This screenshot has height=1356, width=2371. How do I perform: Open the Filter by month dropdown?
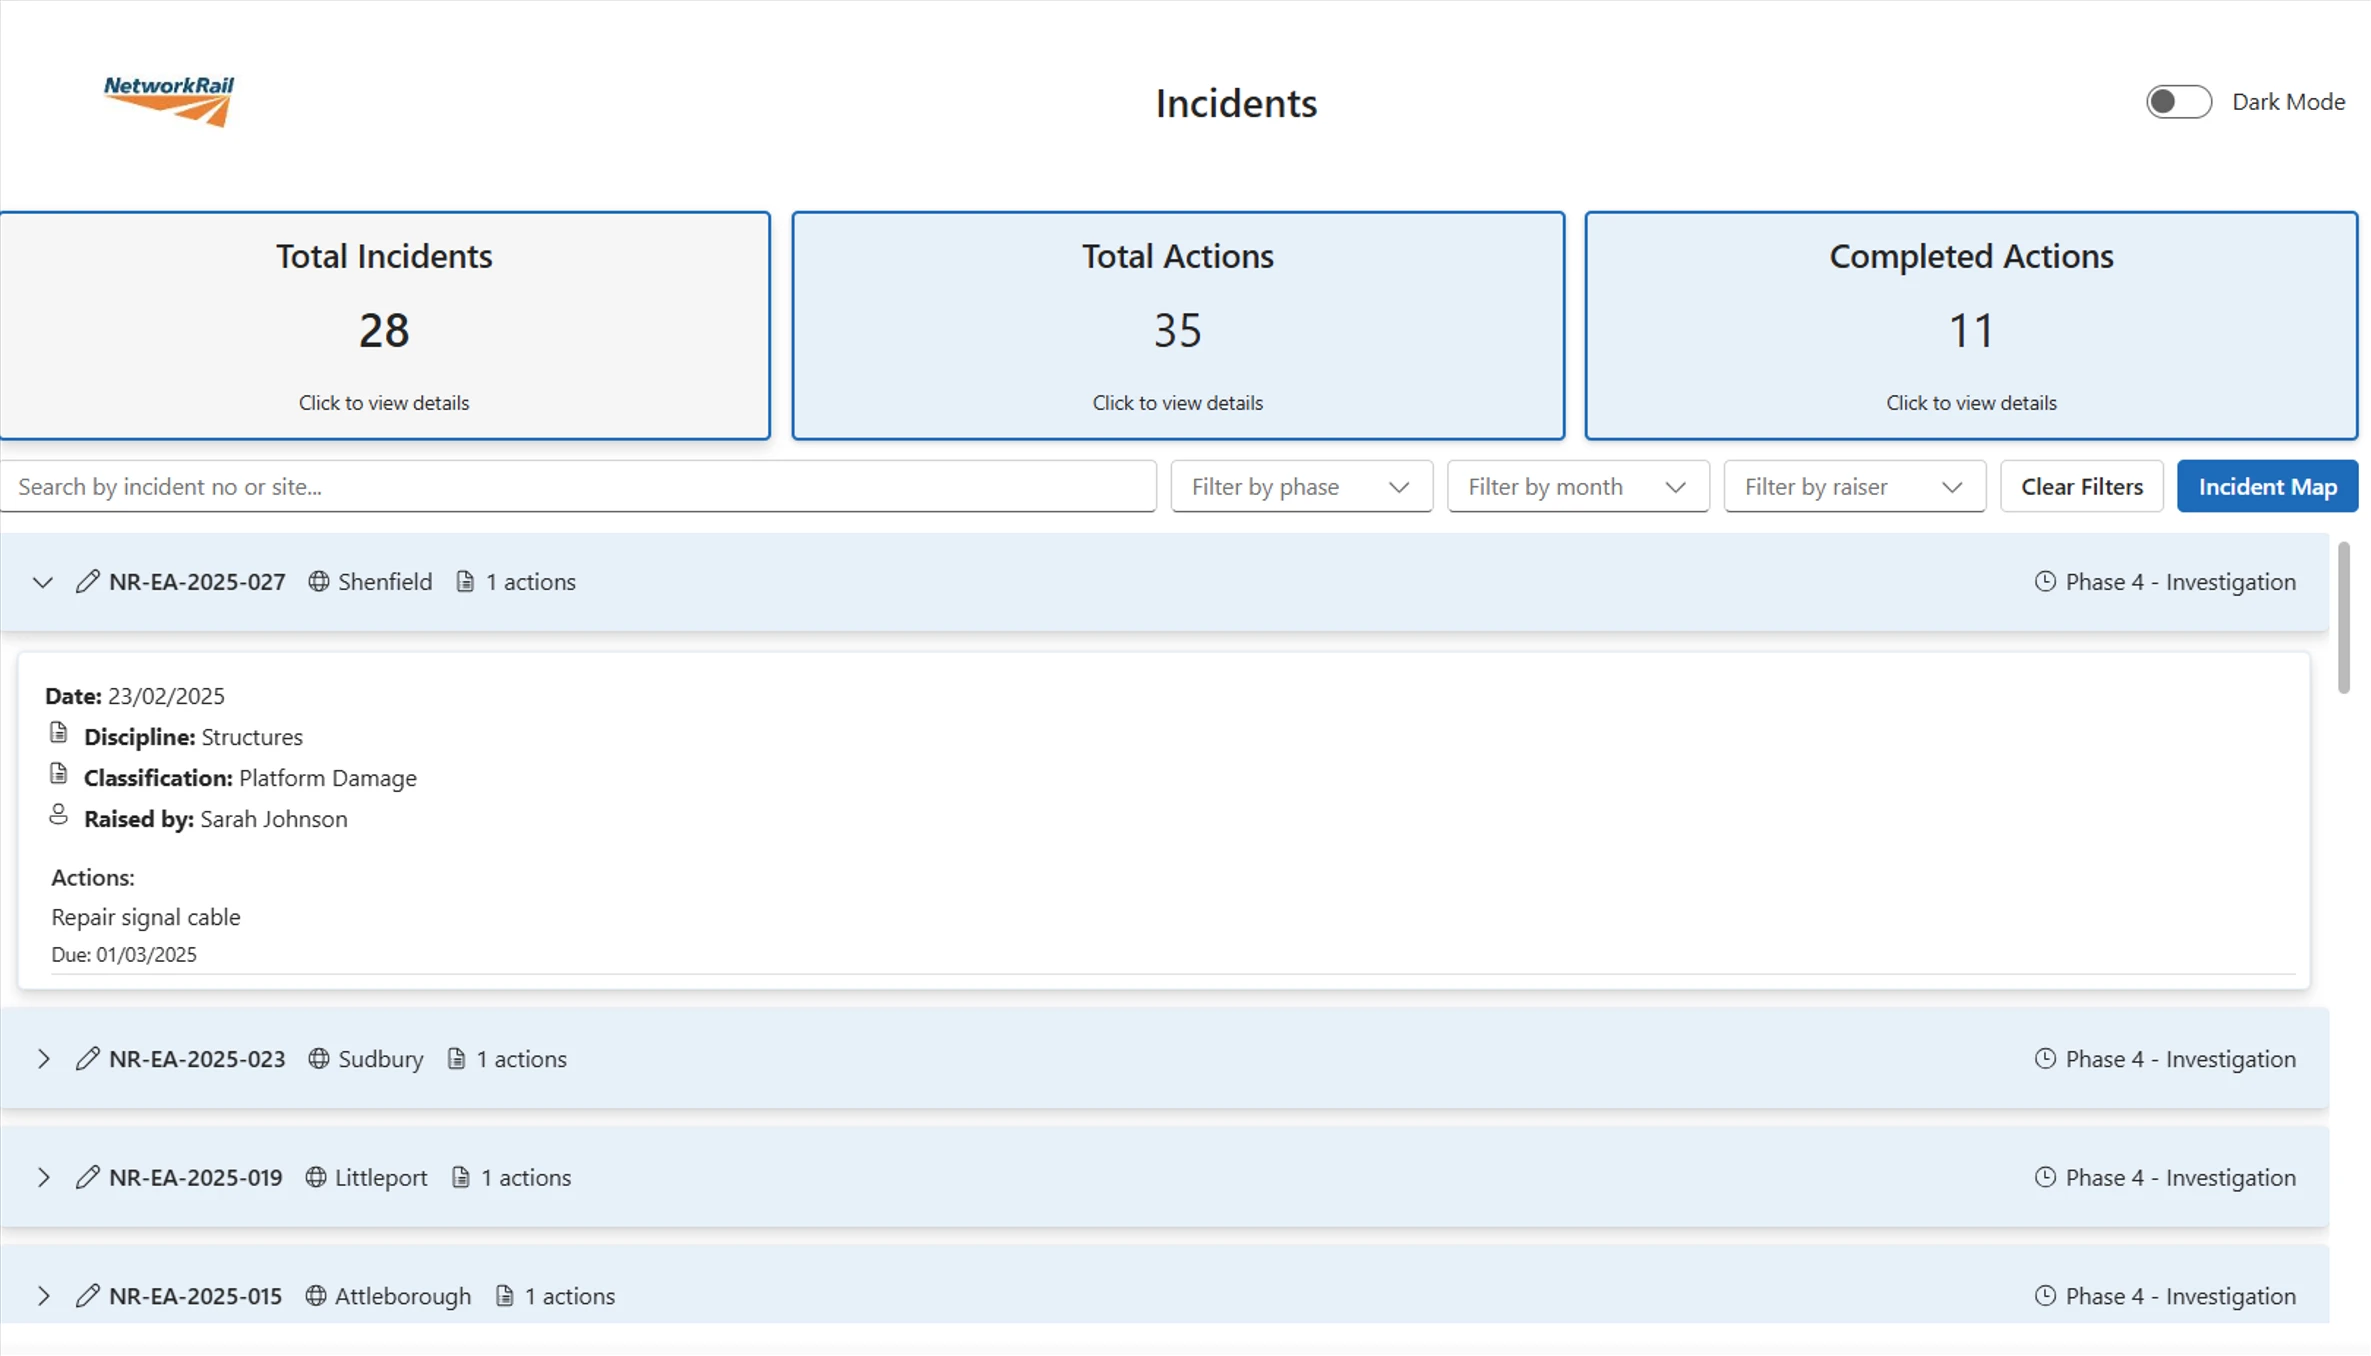1577,487
